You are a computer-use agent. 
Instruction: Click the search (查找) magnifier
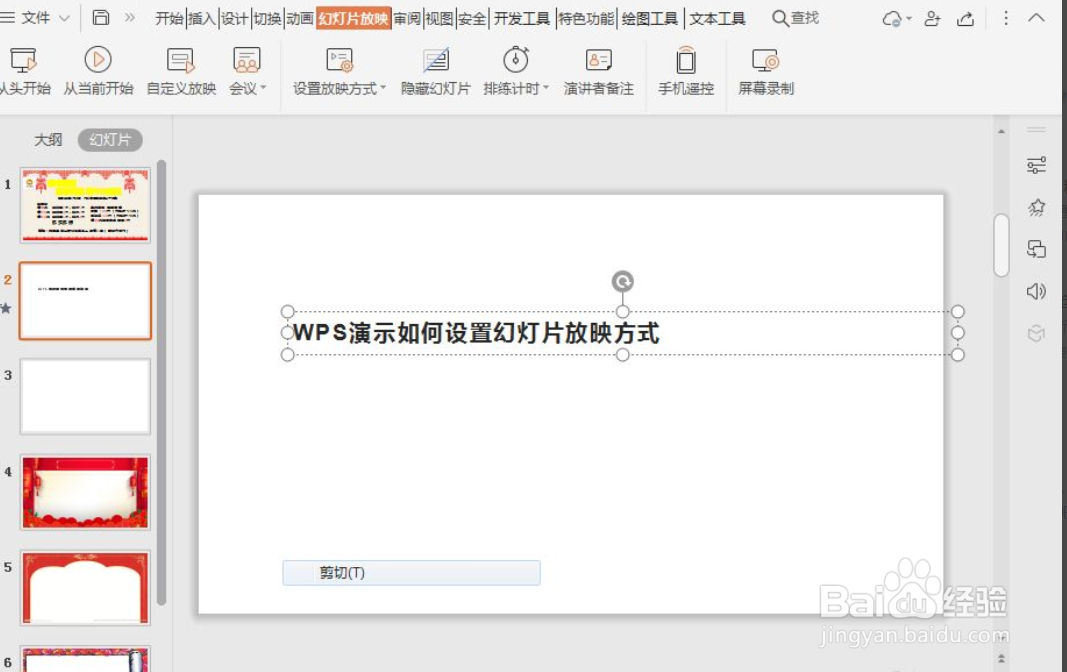coord(780,18)
